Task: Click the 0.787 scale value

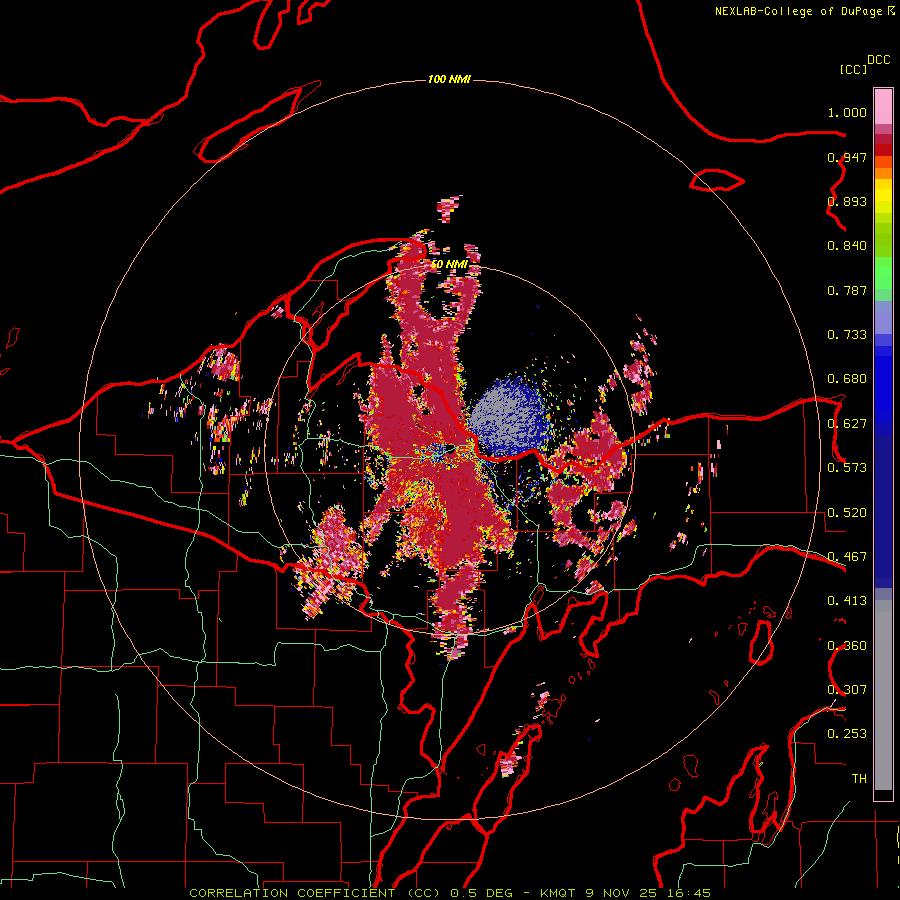Action: (847, 290)
